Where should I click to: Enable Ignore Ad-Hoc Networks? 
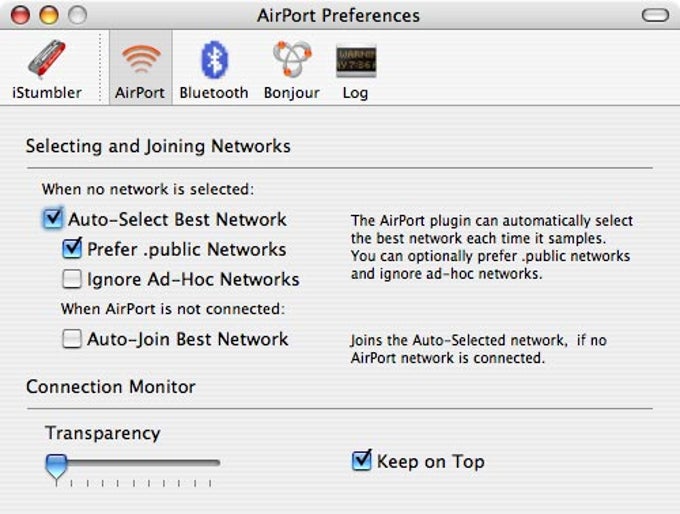pyautogui.click(x=72, y=279)
